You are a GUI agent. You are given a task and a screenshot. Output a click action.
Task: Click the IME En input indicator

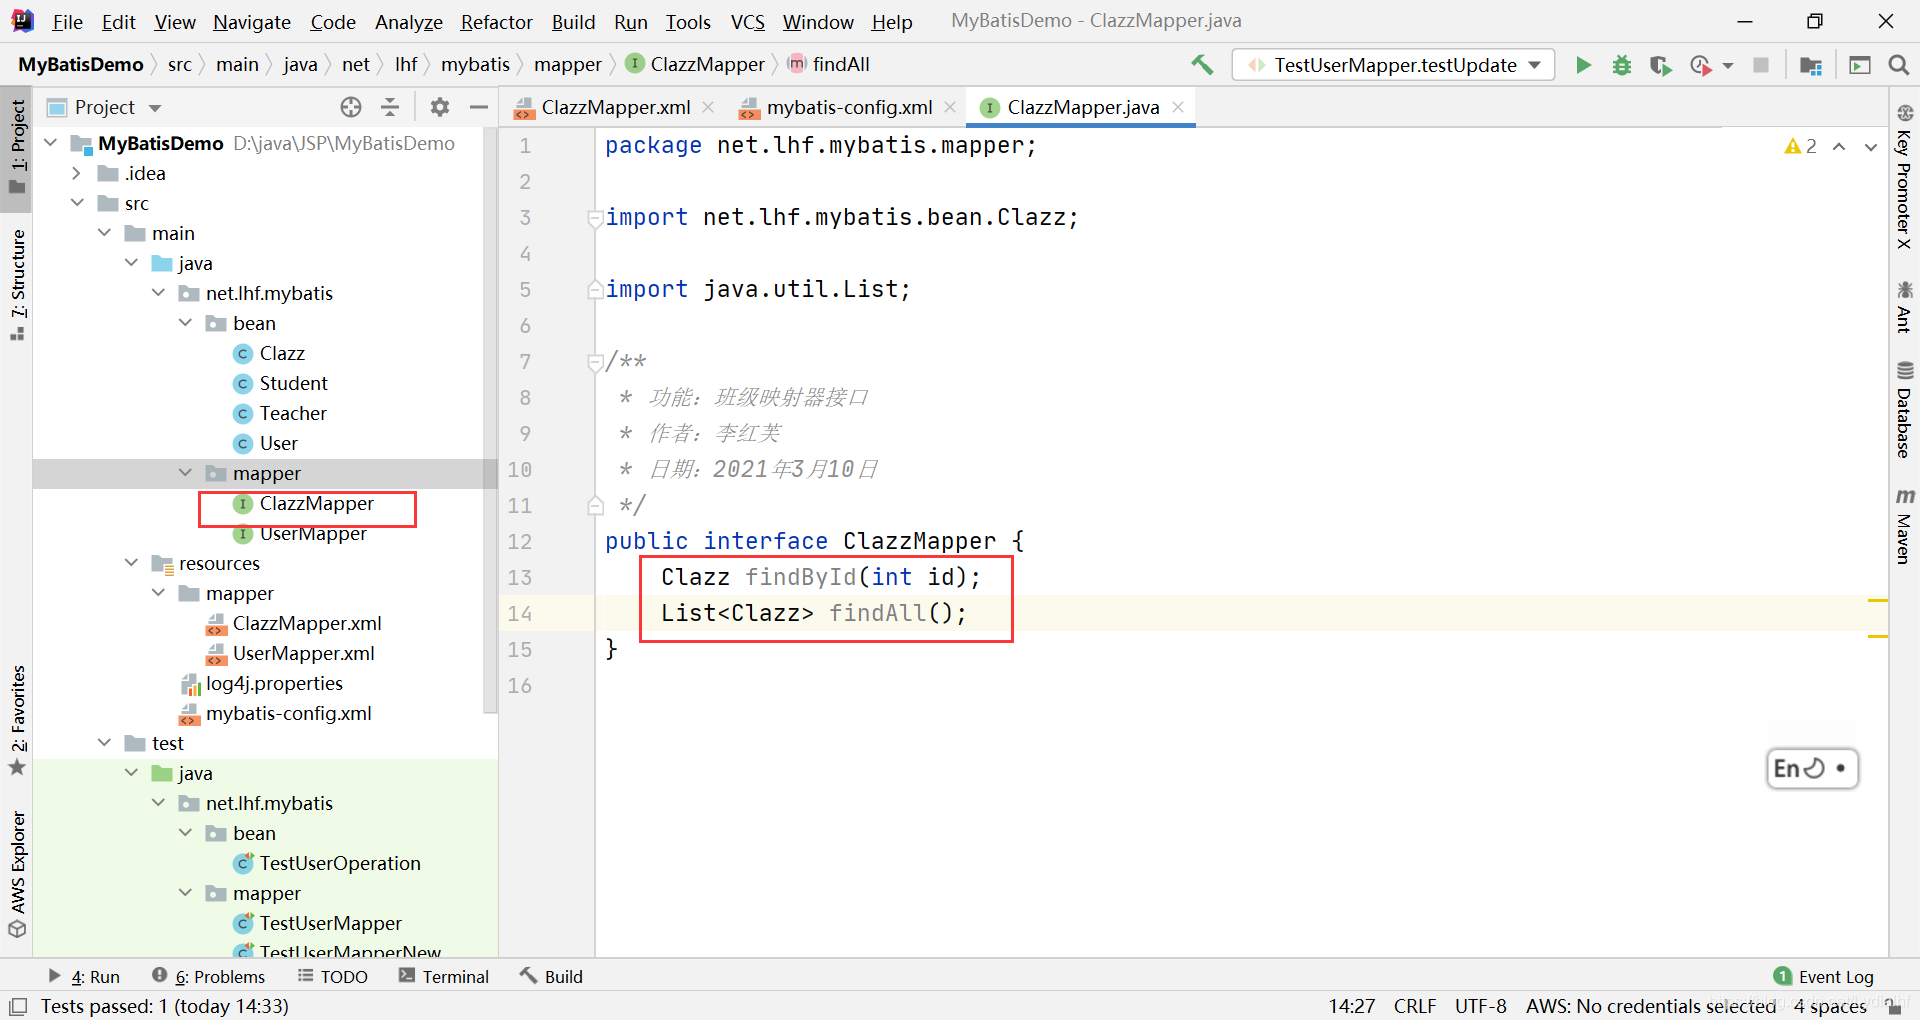pos(1812,768)
